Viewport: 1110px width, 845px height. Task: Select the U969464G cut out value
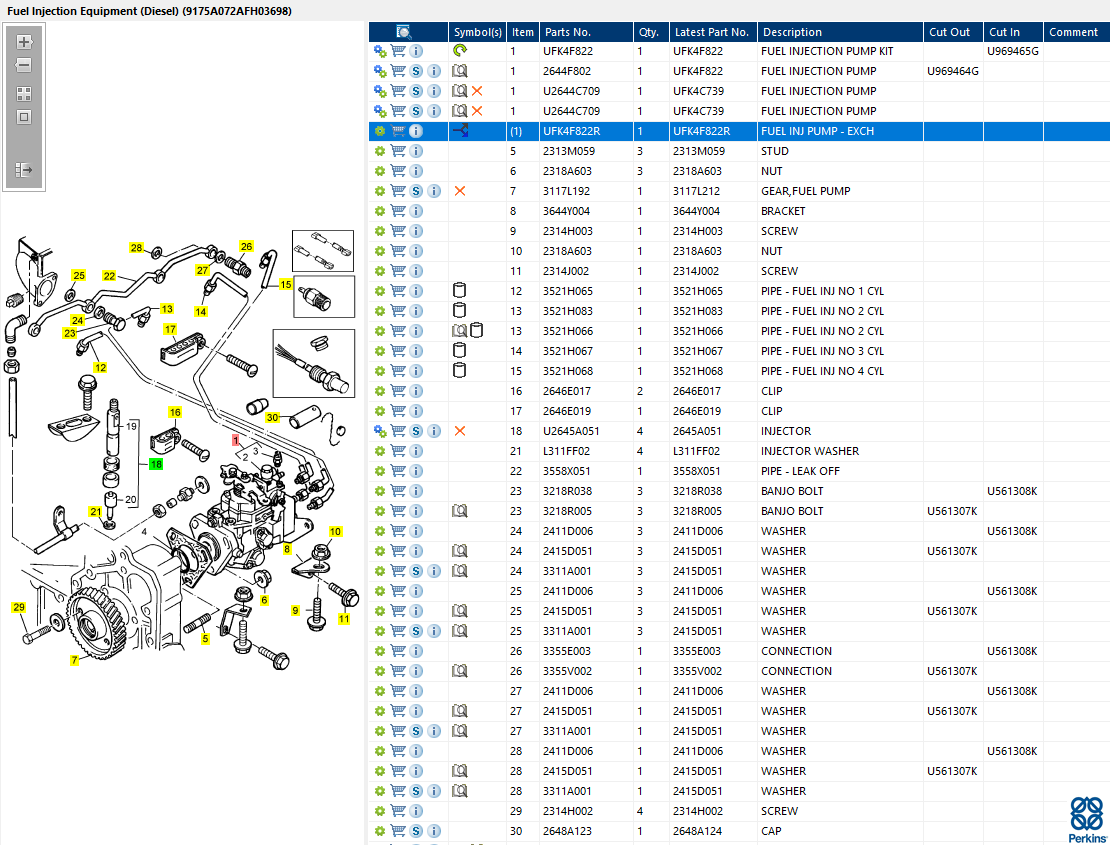[x=952, y=71]
